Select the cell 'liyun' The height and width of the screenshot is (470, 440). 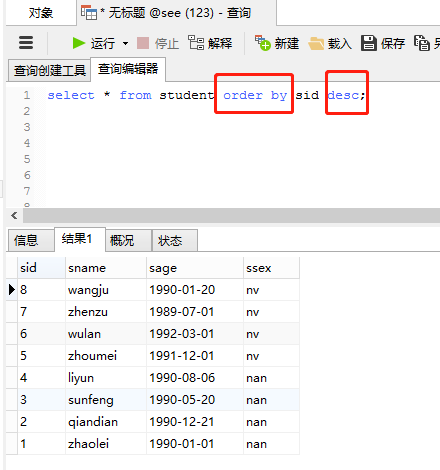[x=106, y=378]
